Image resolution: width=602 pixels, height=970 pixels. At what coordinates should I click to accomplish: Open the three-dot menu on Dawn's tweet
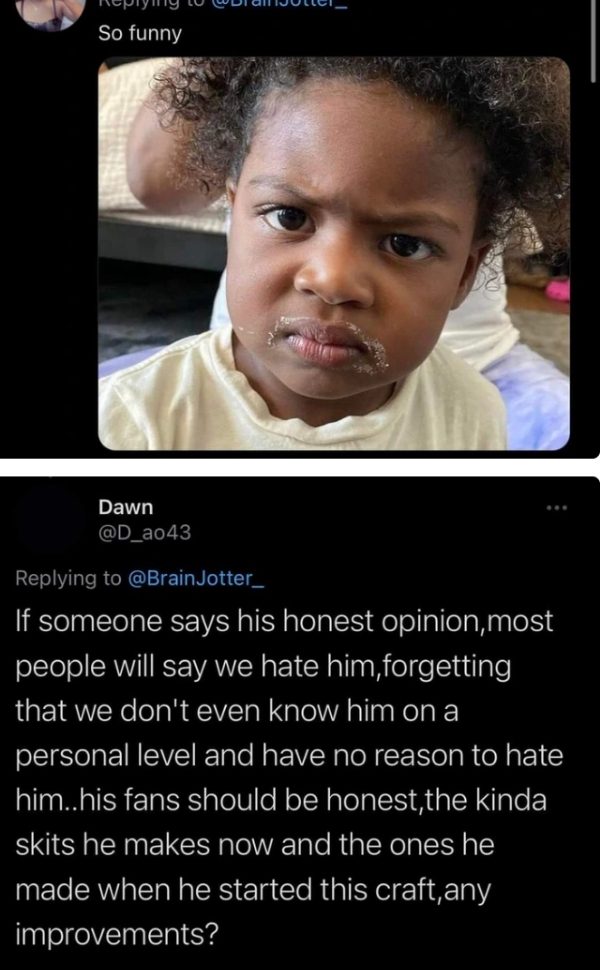[557, 509]
